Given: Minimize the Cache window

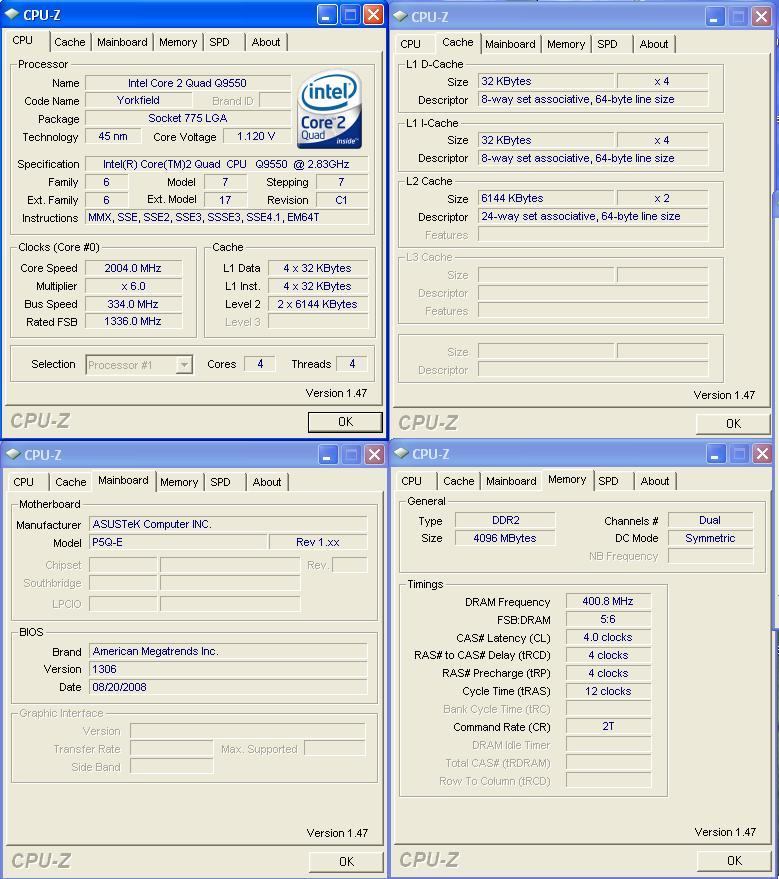Looking at the screenshot, I should 714,16.
